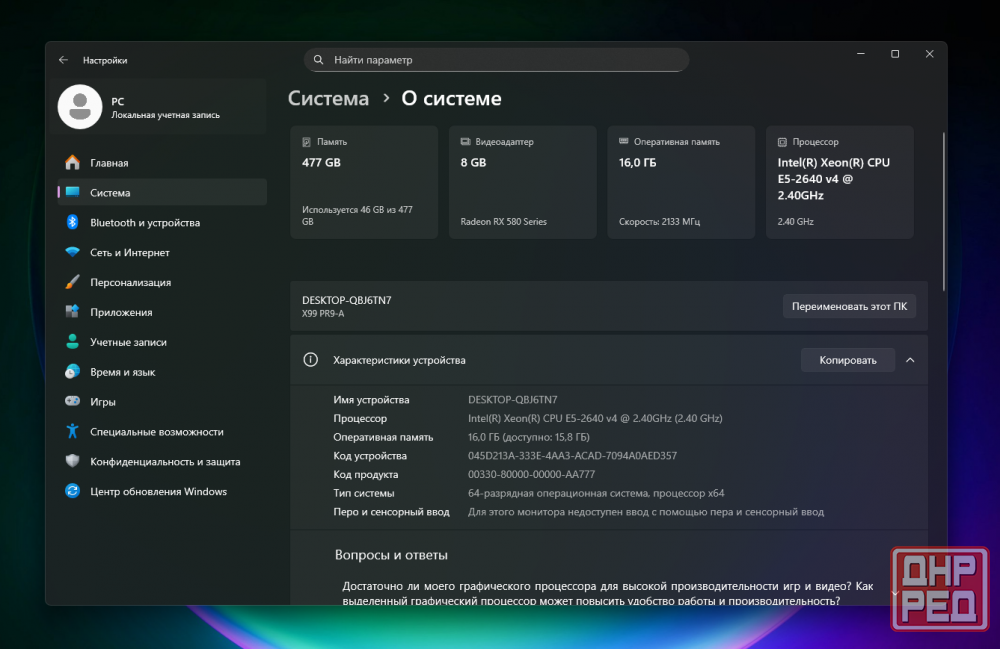Screen dimensions: 1000x649
Task: Click the Система monitor icon
Action: coord(73,193)
